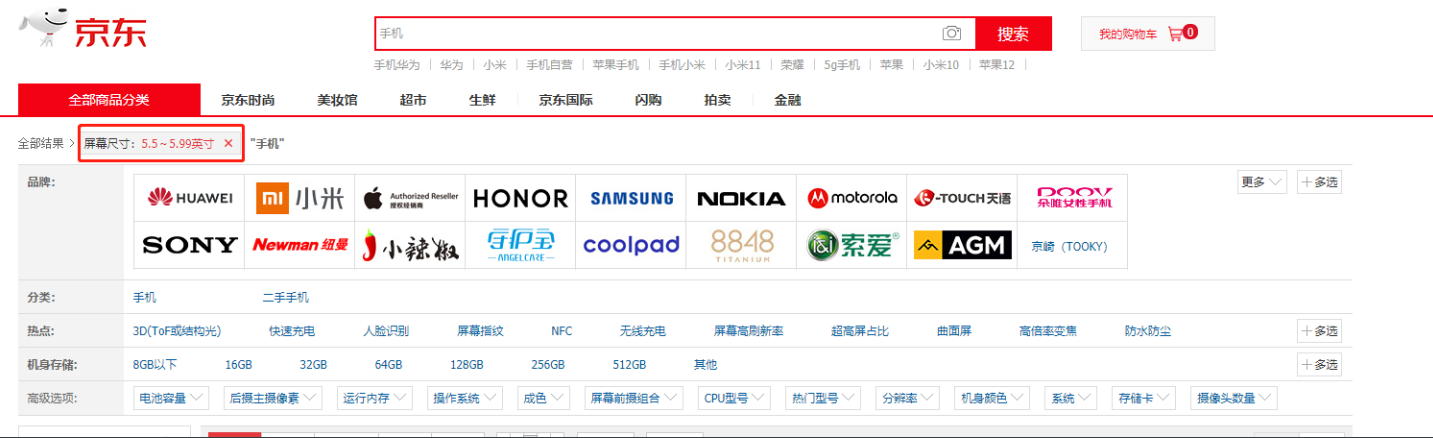
Task: Select the DOOV brand logo
Action: click(1073, 198)
